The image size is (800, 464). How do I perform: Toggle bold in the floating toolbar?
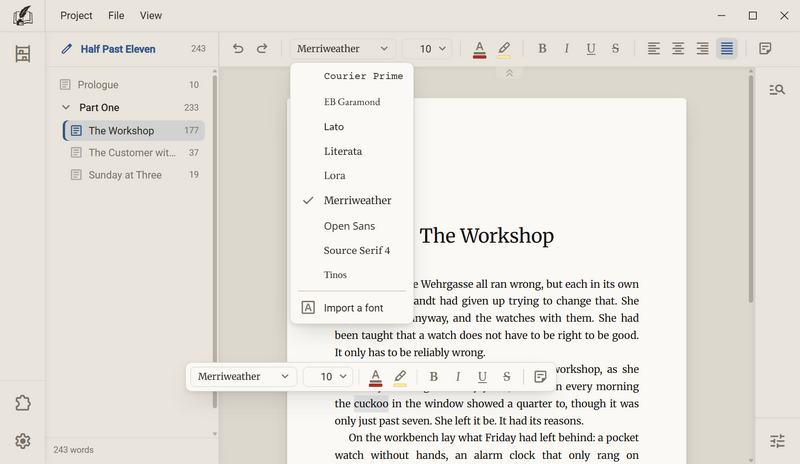[x=434, y=377]
